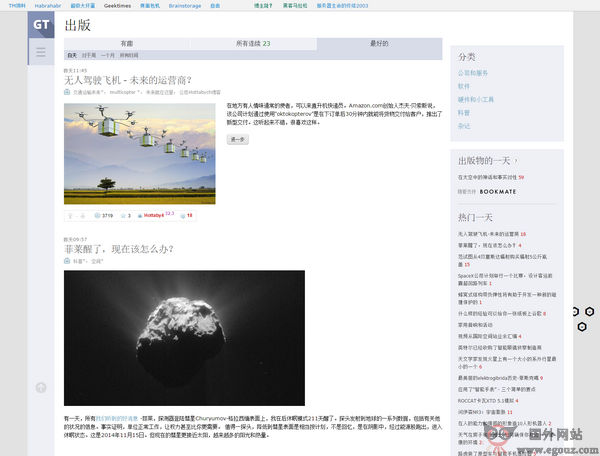
Task: Open popular item about SpaceX
Action: tap(505, 279)
